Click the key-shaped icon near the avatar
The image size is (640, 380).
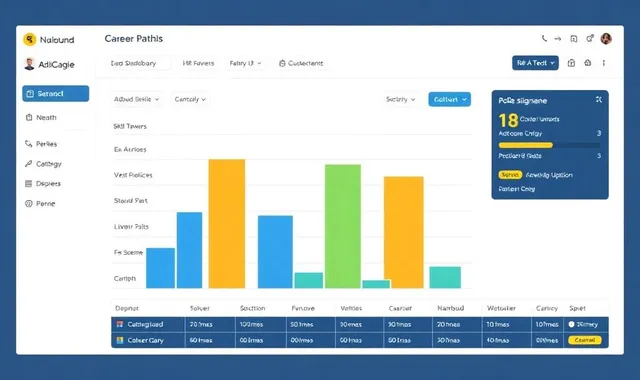click(590, 38)
